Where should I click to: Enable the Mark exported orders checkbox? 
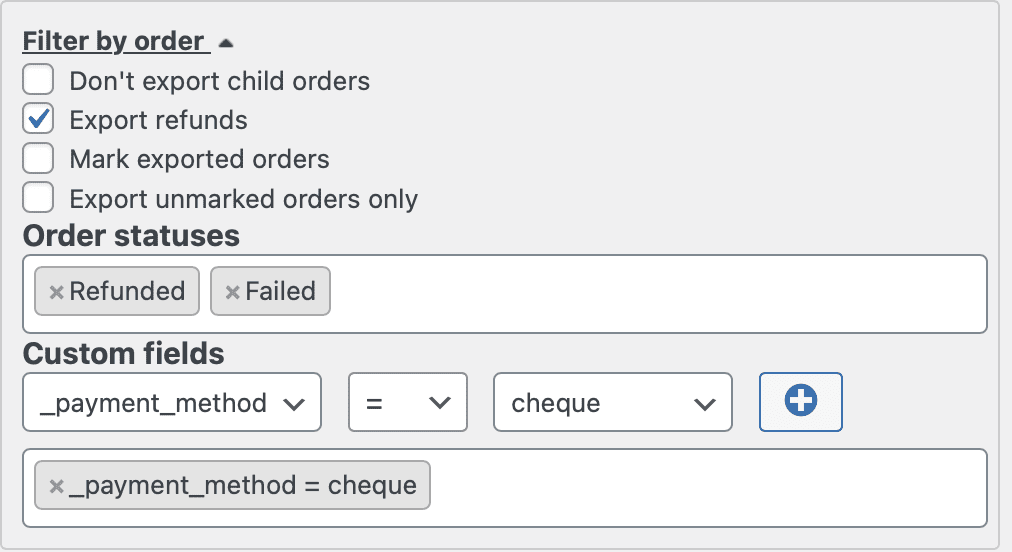pyautogui.click(x=38, y=159)
